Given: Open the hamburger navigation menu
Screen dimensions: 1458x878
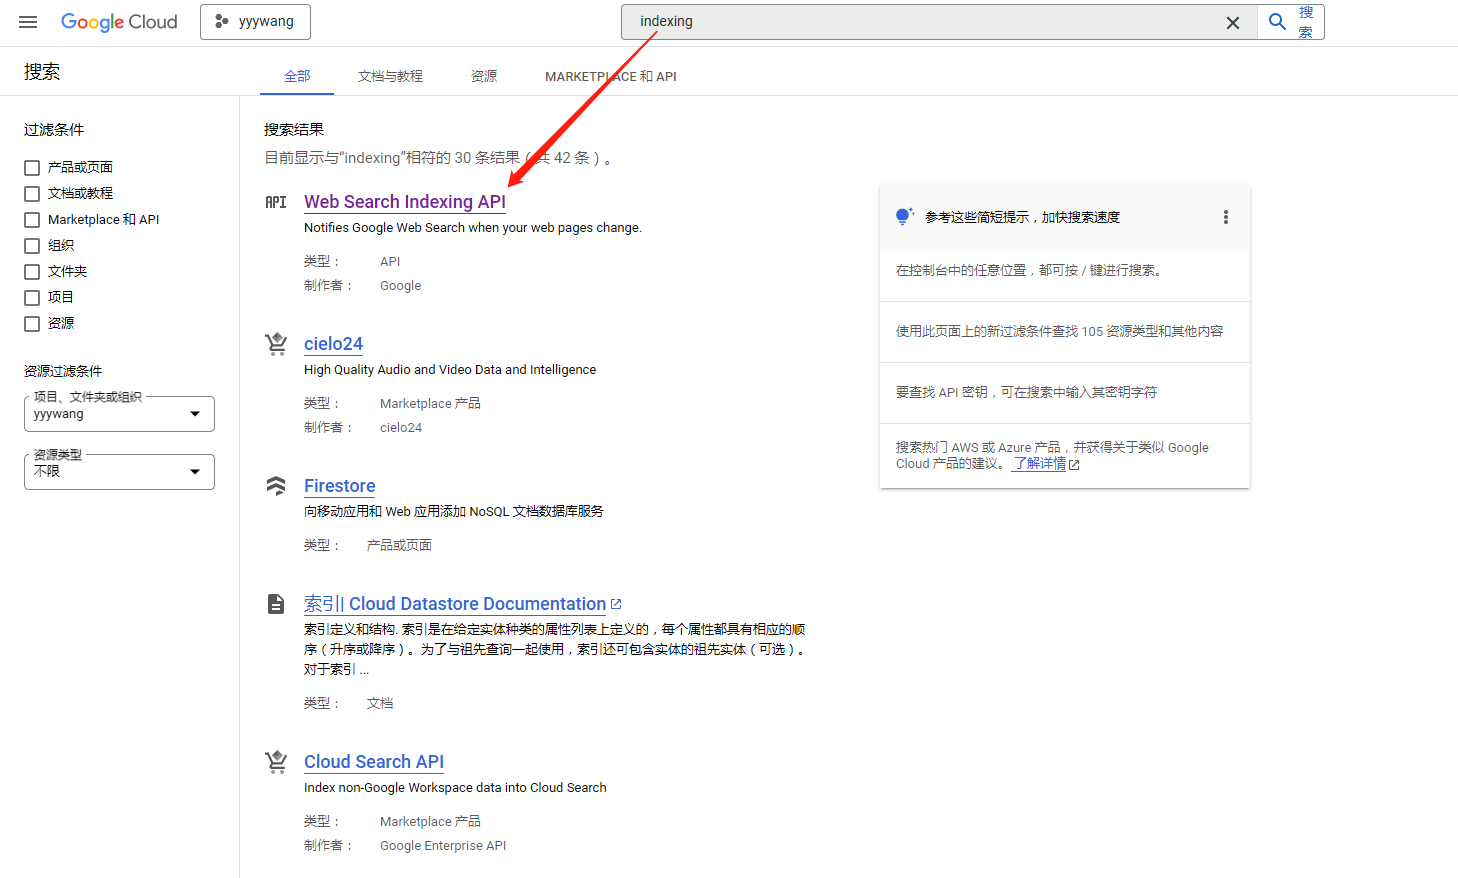Looking at the screenshot, I should click(x=28, y=22).
